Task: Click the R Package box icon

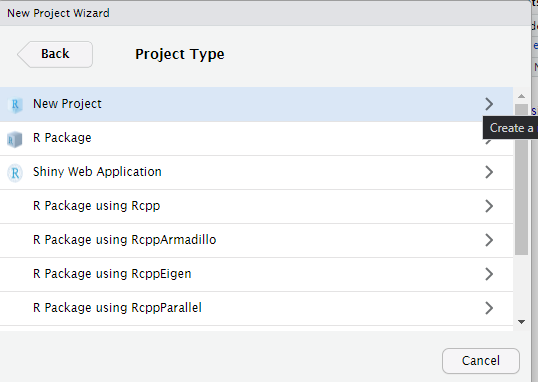Action: click(x=14, y=139)
